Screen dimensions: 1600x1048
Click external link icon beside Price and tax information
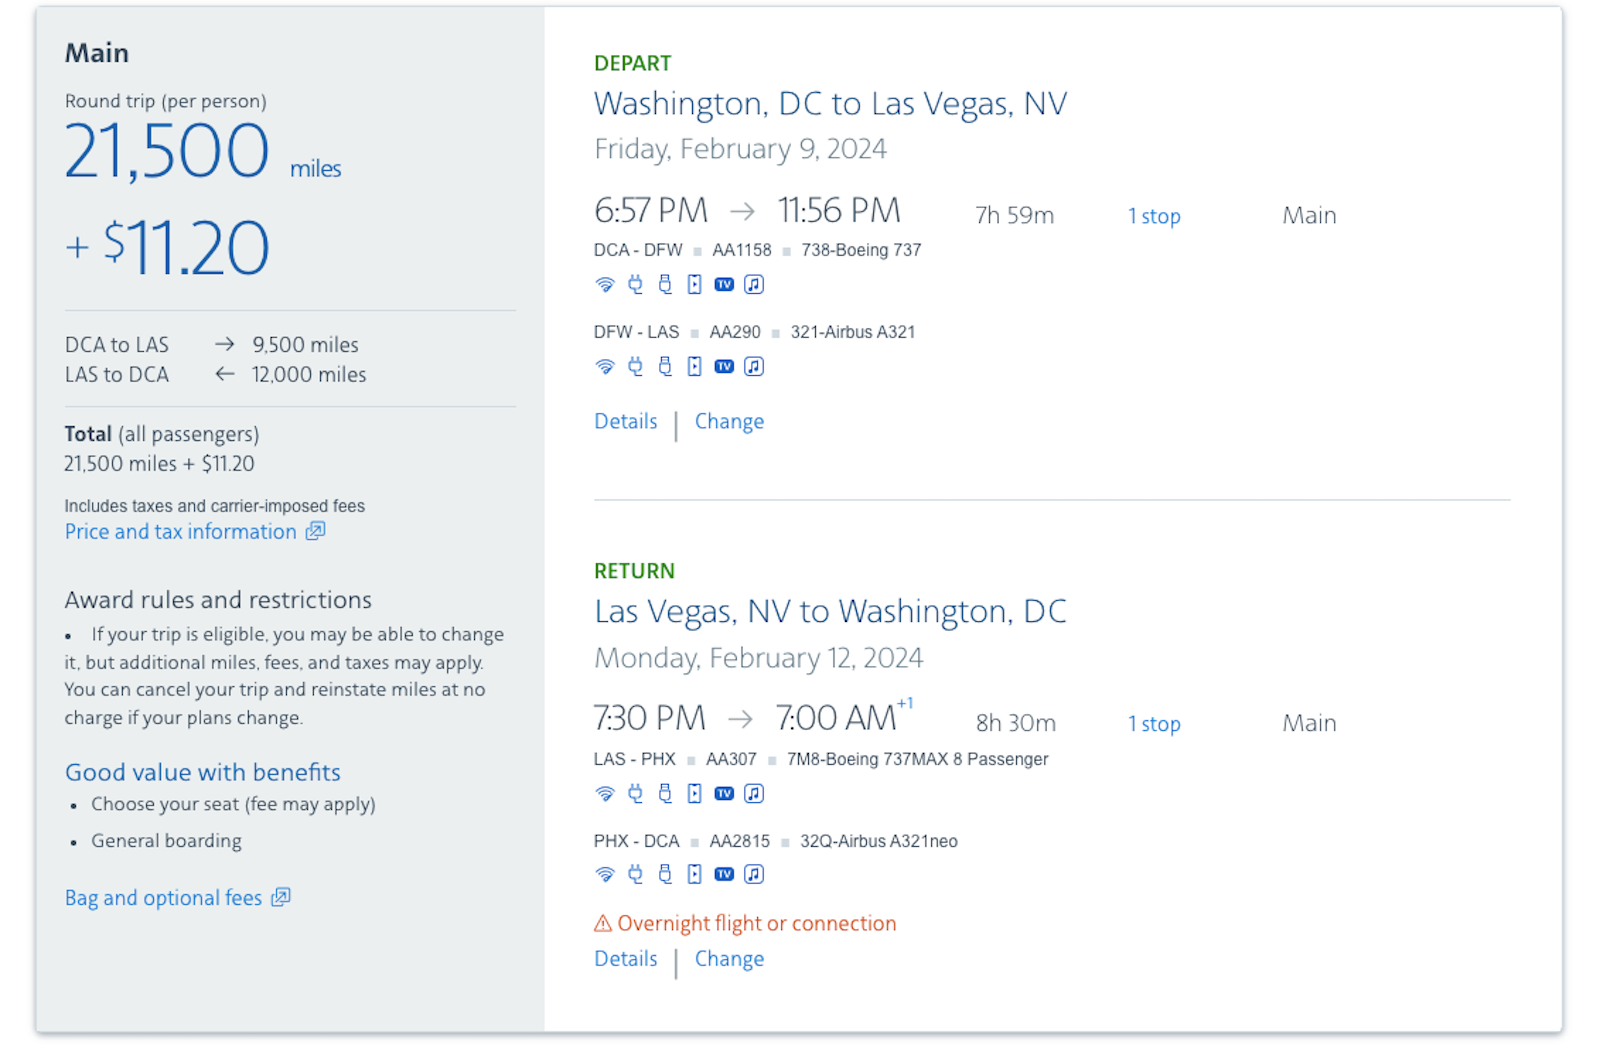click(x=316, y=531)
